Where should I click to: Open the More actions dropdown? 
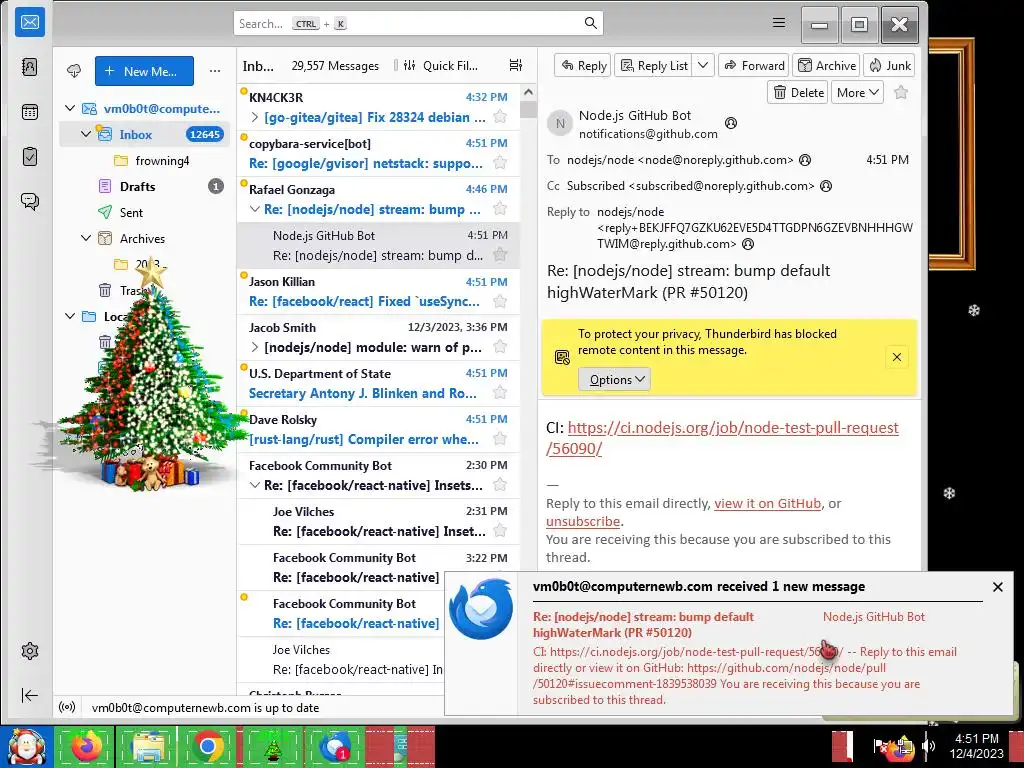click(x=857, y=93)
